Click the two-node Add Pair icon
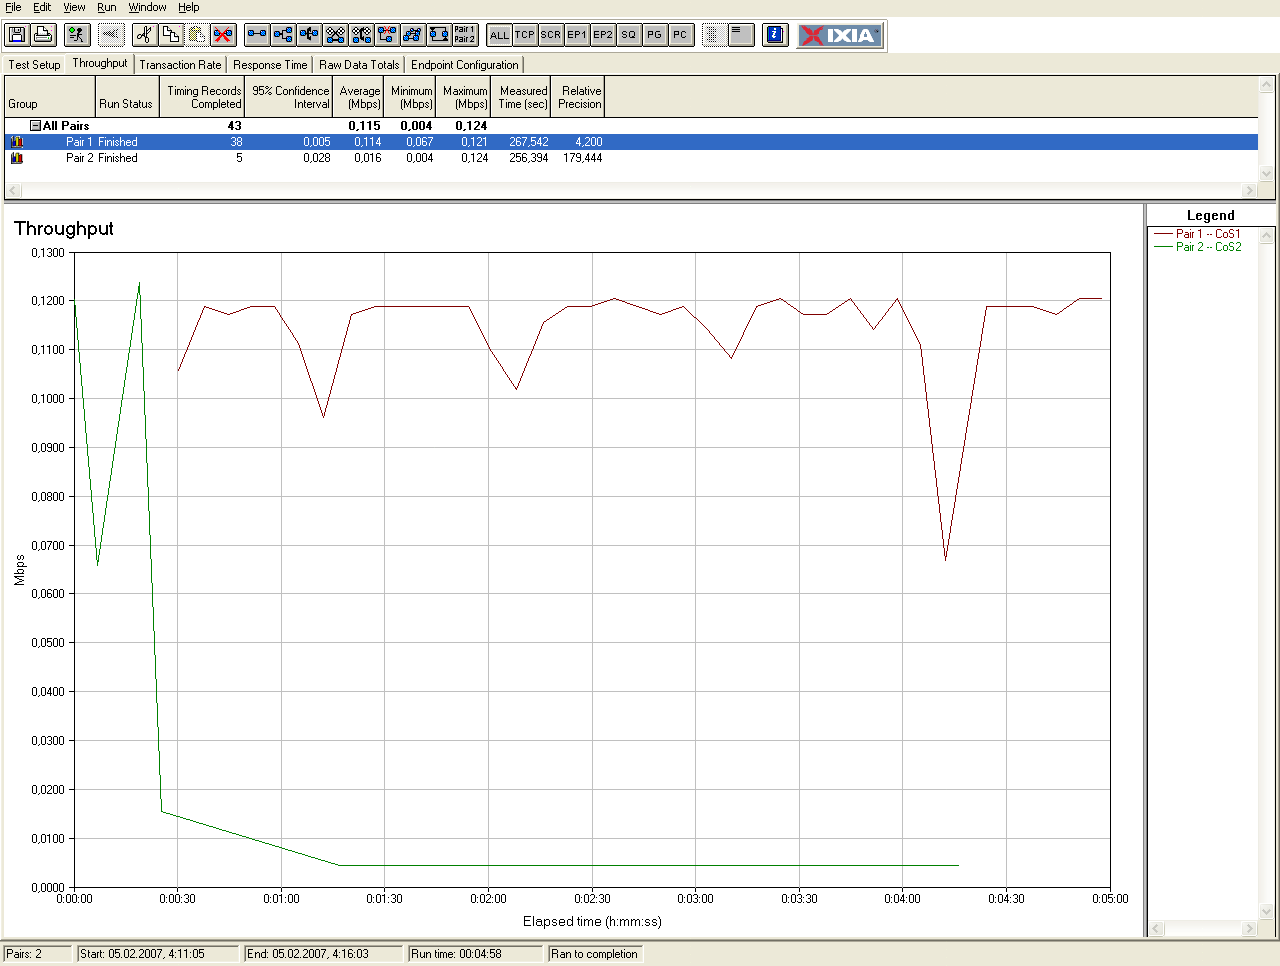Viewport: 1280px width, 966px height. point(257,35)
